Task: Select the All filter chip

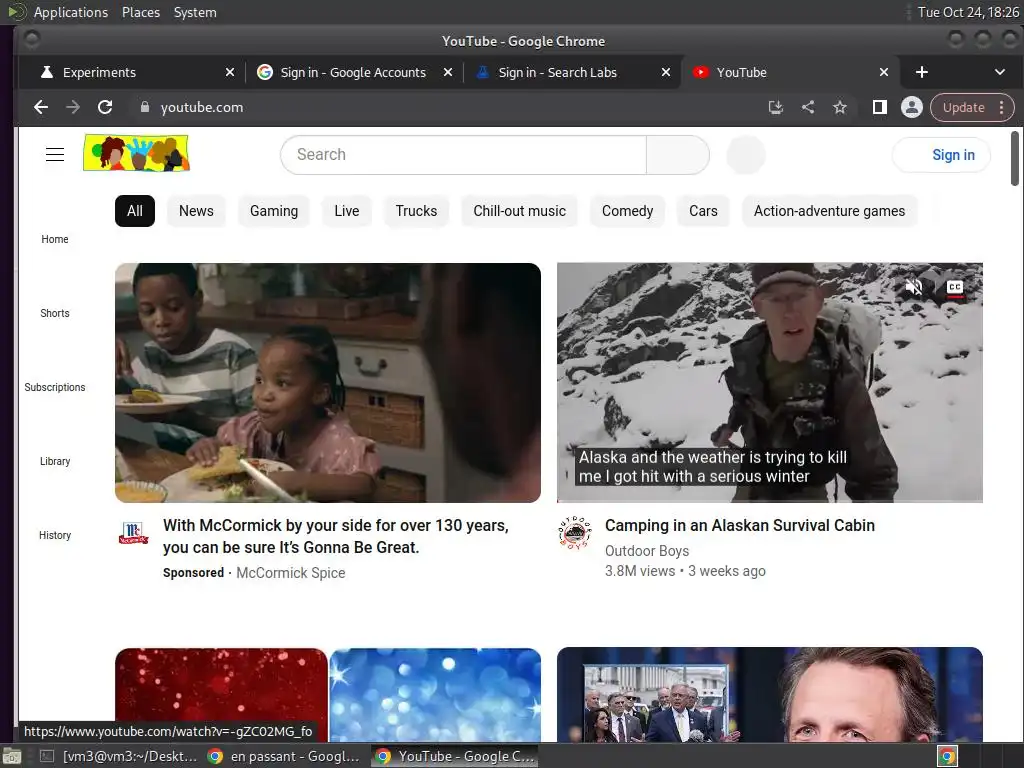Action: tap(135, 211)
